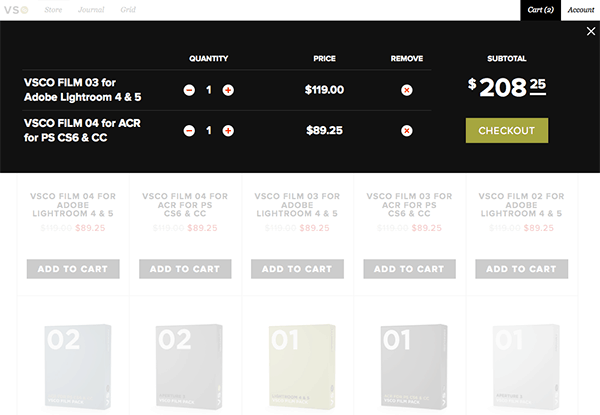The width and height of the screenshot is (600, 415).
Task: Open the Grid menu item
Action: [128, 10]
